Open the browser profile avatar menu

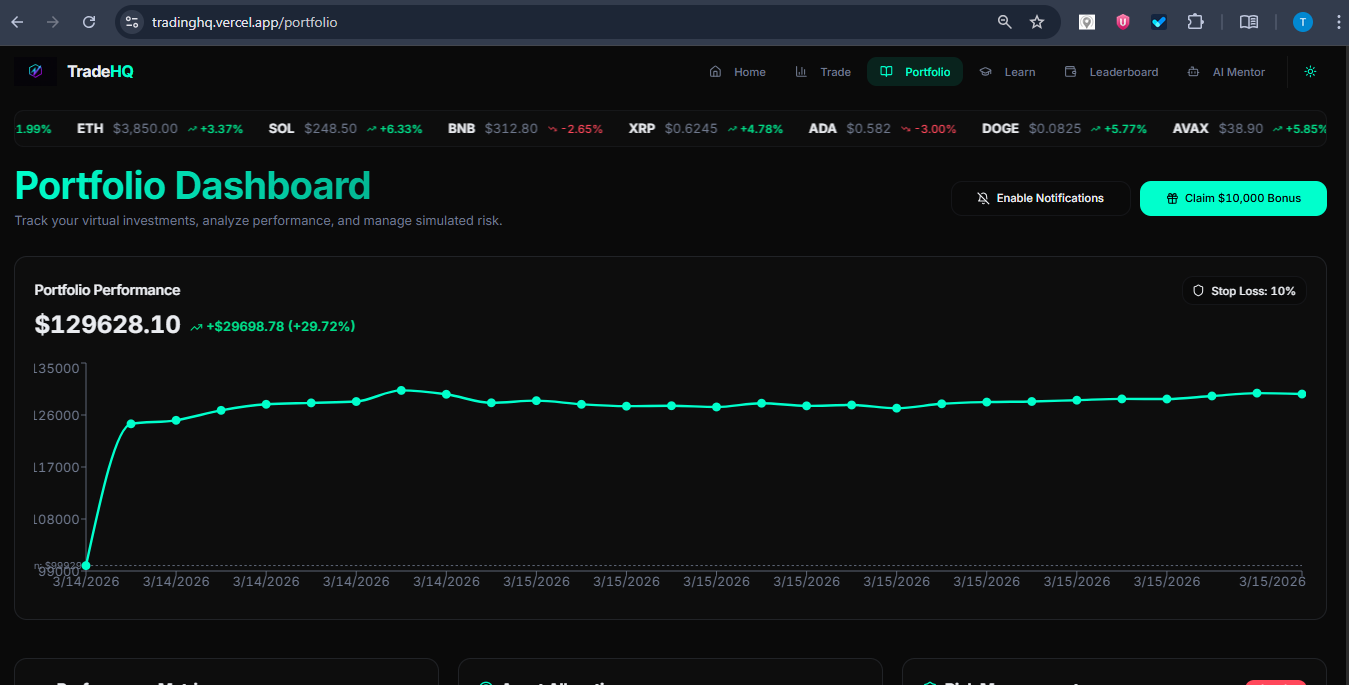[1302, 21]
